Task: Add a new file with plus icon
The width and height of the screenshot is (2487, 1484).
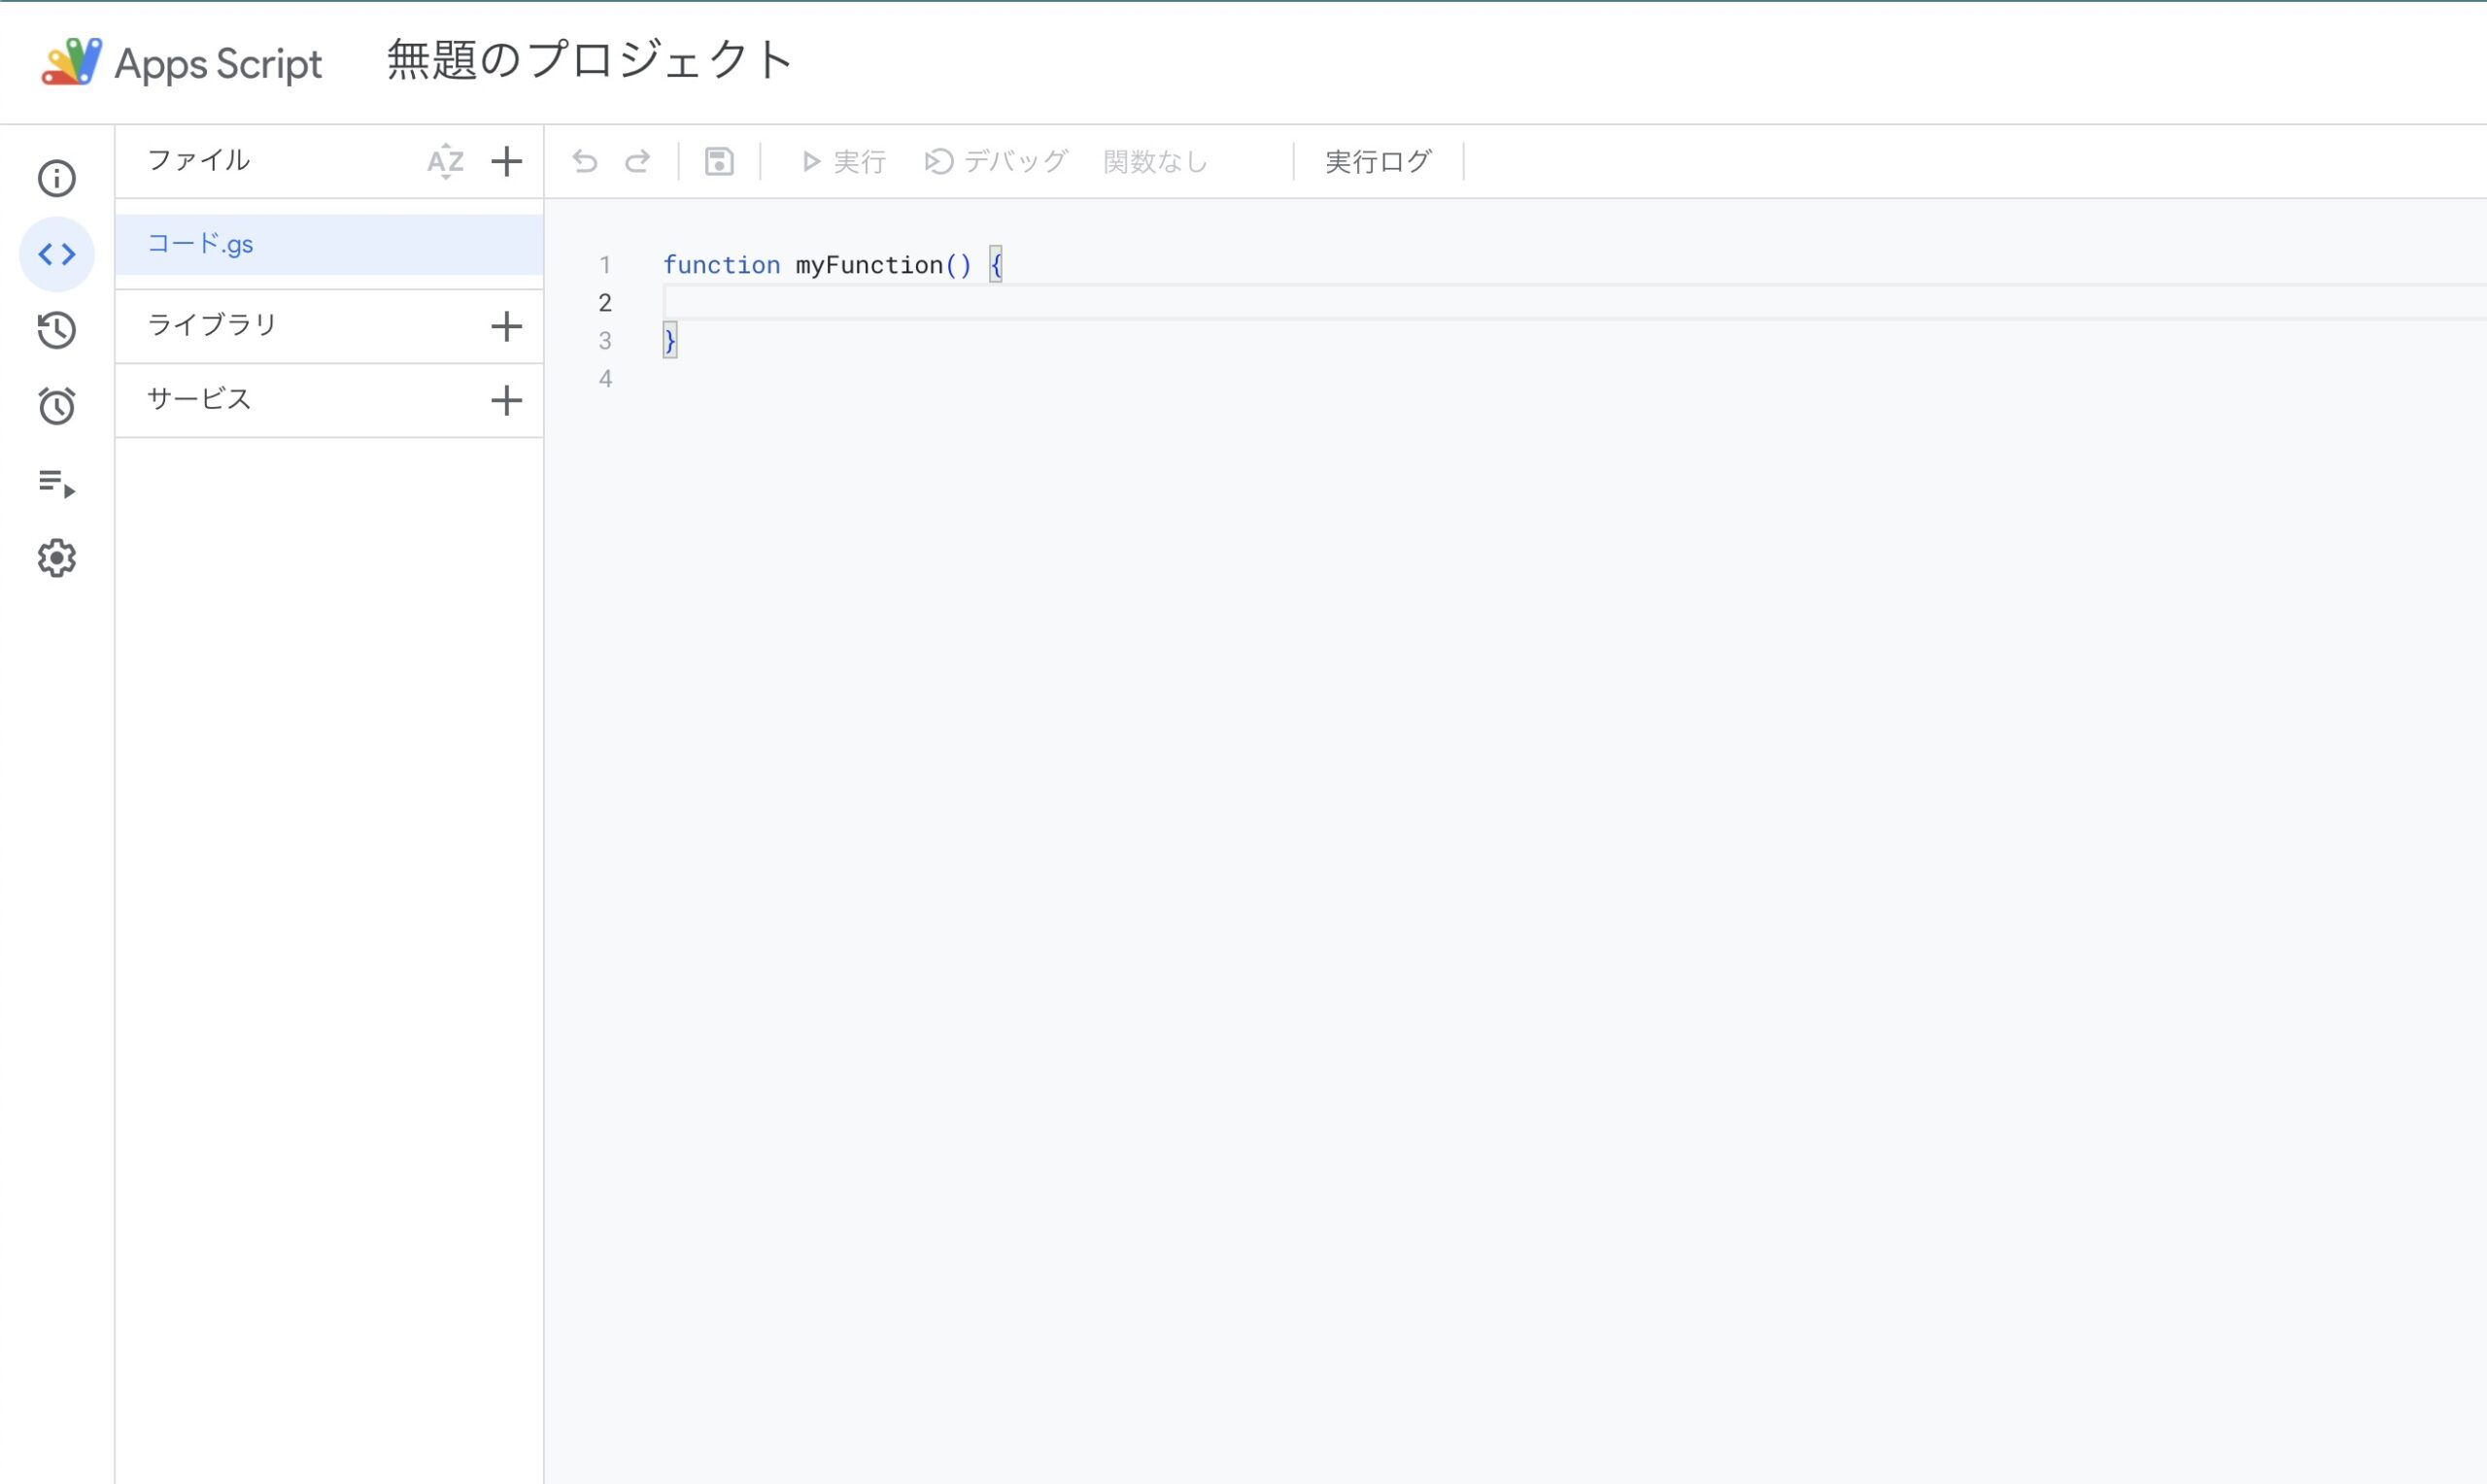Action: (507, 161)
